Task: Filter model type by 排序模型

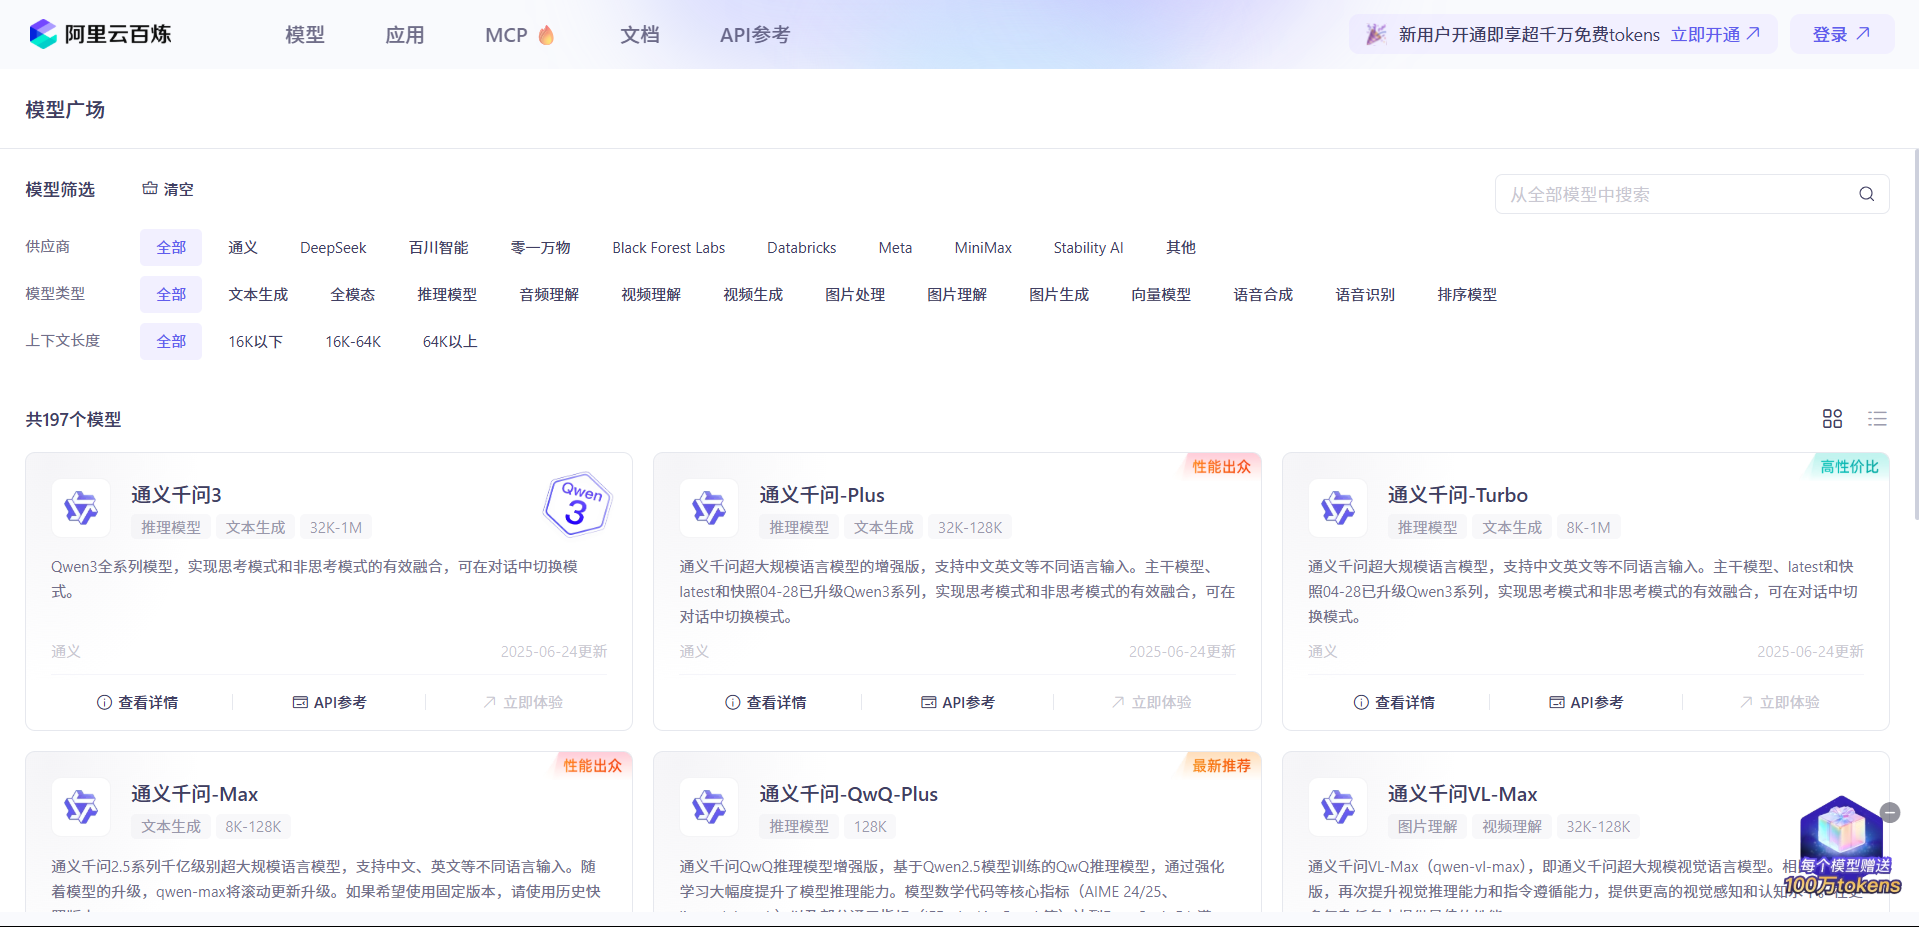Action: pos(1467,294)
